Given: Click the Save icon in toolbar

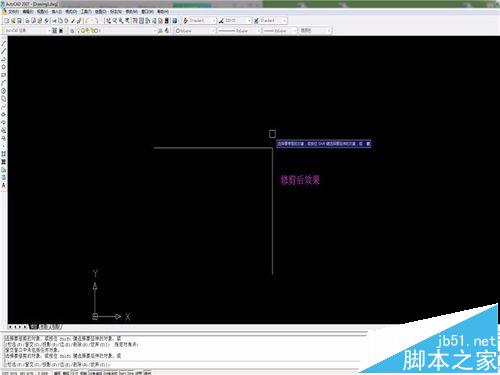Looking at the screenshot, I should 19,21.
